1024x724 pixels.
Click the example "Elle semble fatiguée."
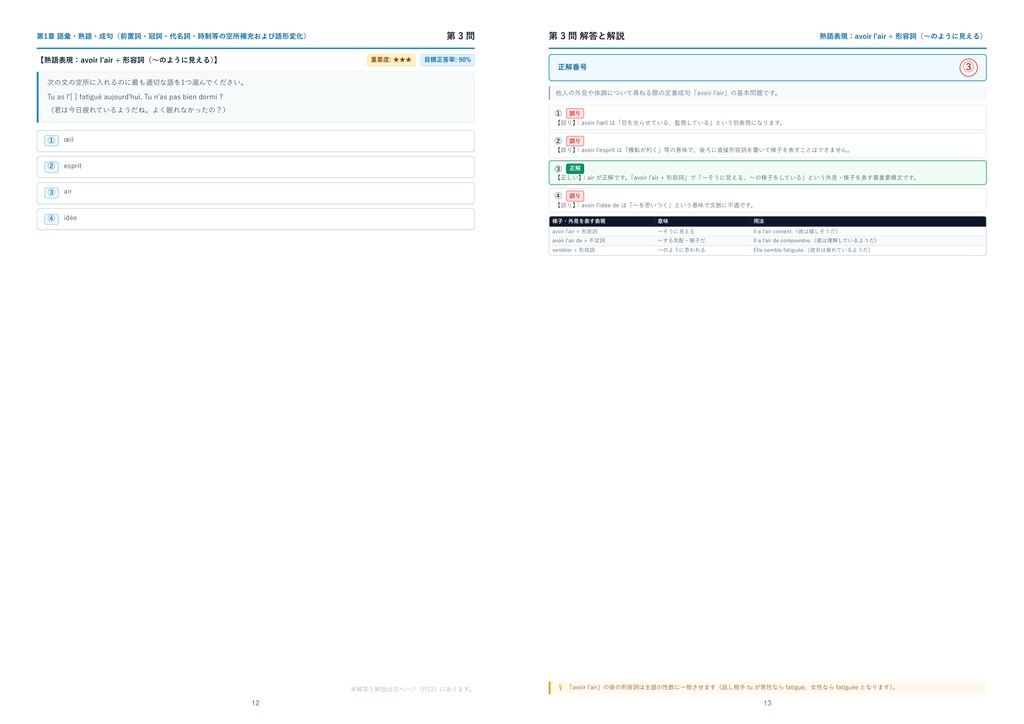811,250
